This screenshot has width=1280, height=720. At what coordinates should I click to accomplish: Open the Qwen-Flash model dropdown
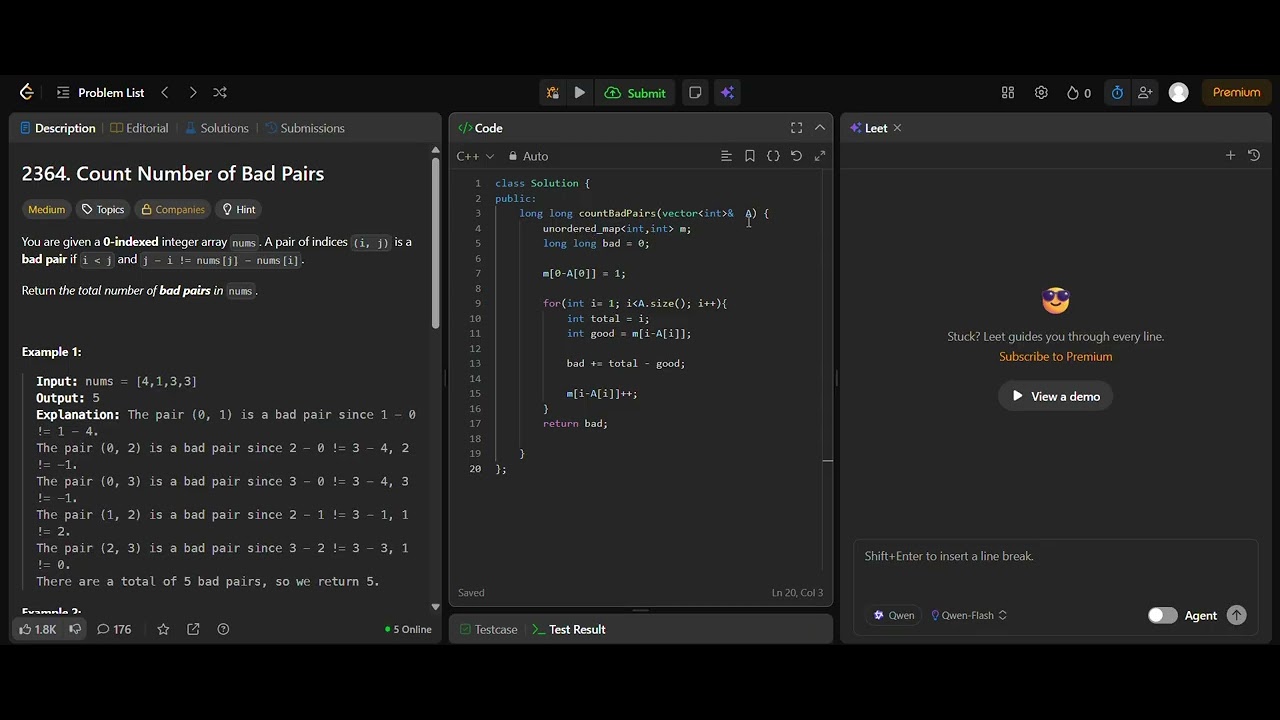969,615
